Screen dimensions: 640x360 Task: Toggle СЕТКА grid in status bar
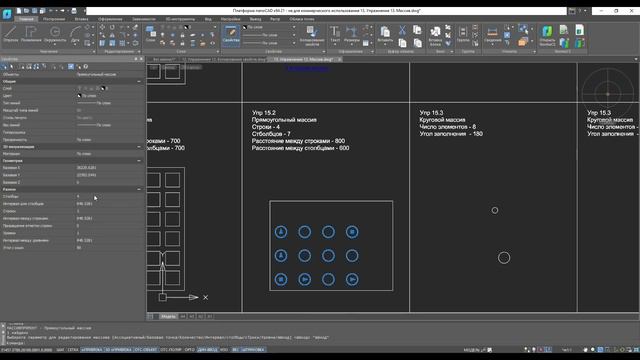(73, 350)
